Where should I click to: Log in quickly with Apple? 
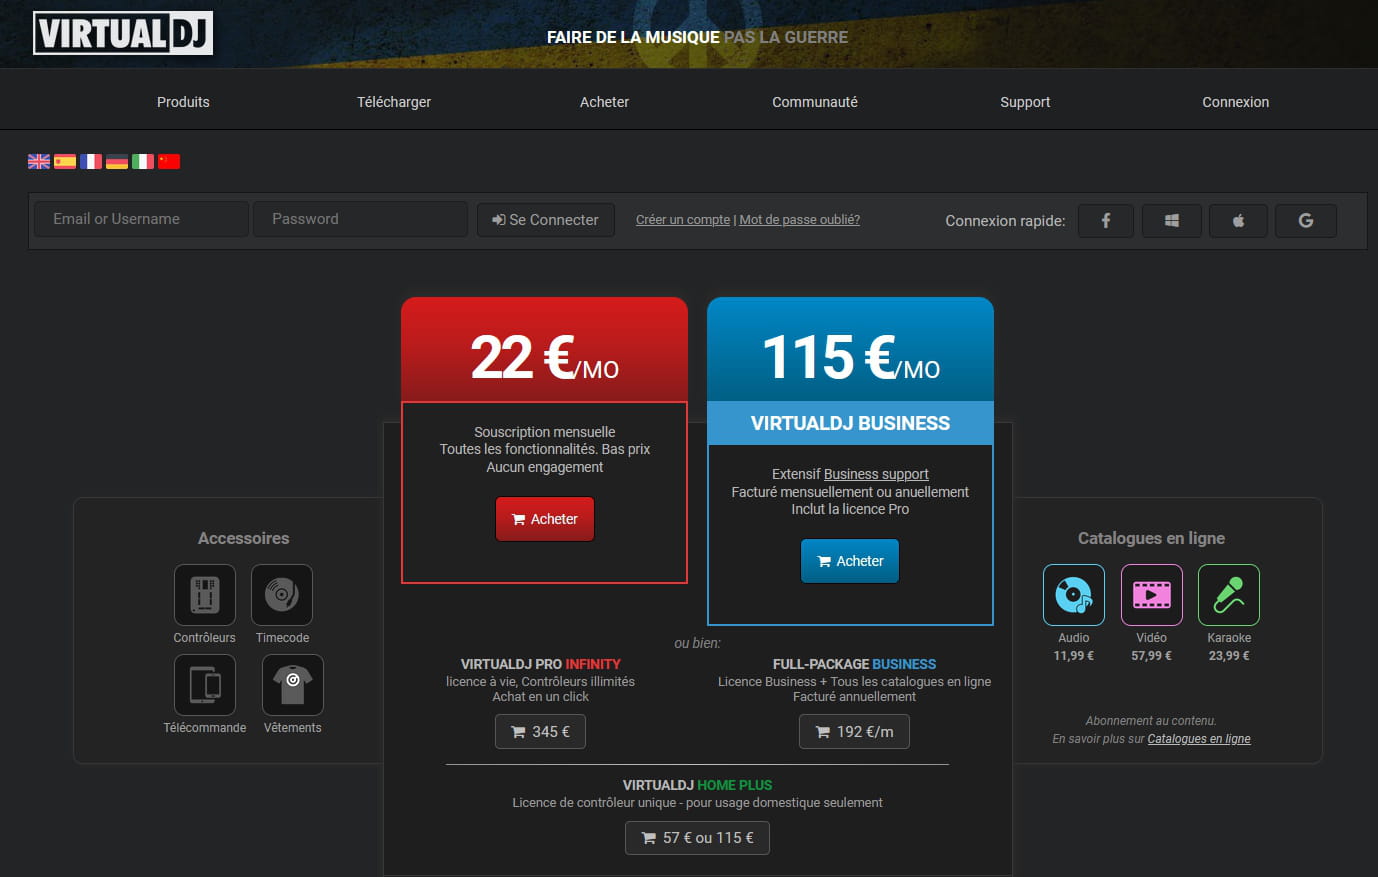click(x=1238, y=221)
